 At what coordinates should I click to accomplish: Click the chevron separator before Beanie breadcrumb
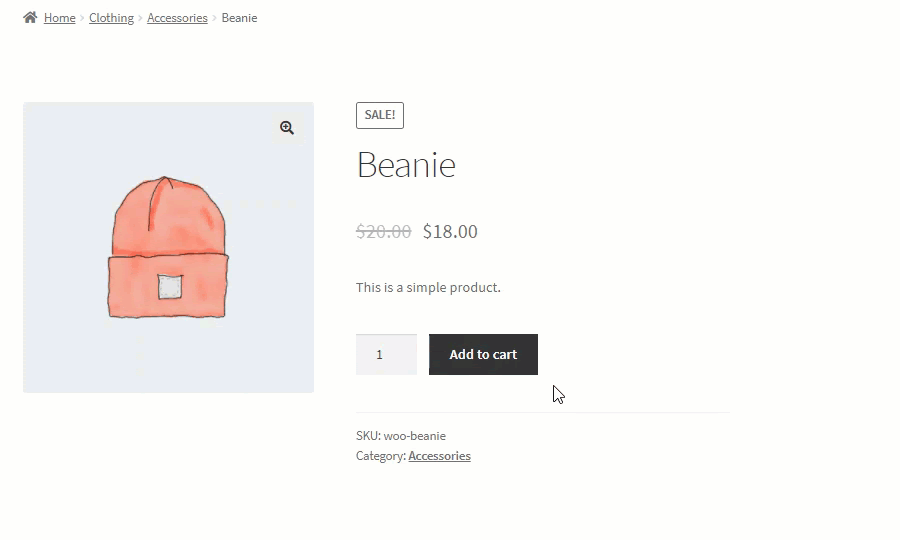tap(215, 18)
